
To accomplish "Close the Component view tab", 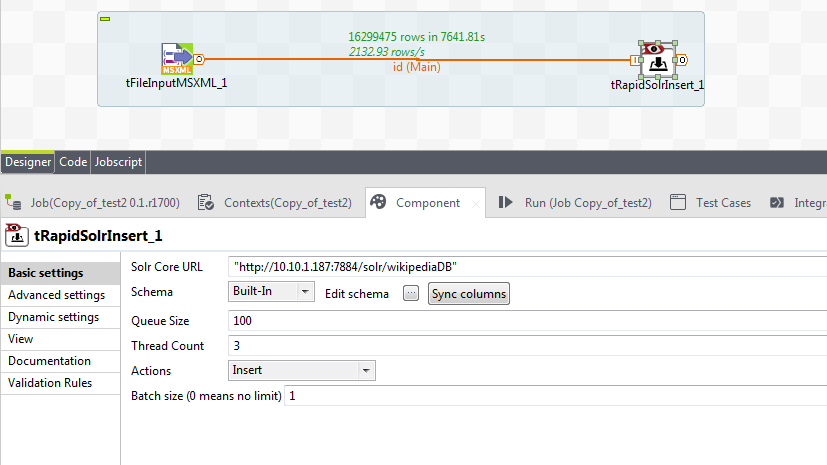I will 476,204.
